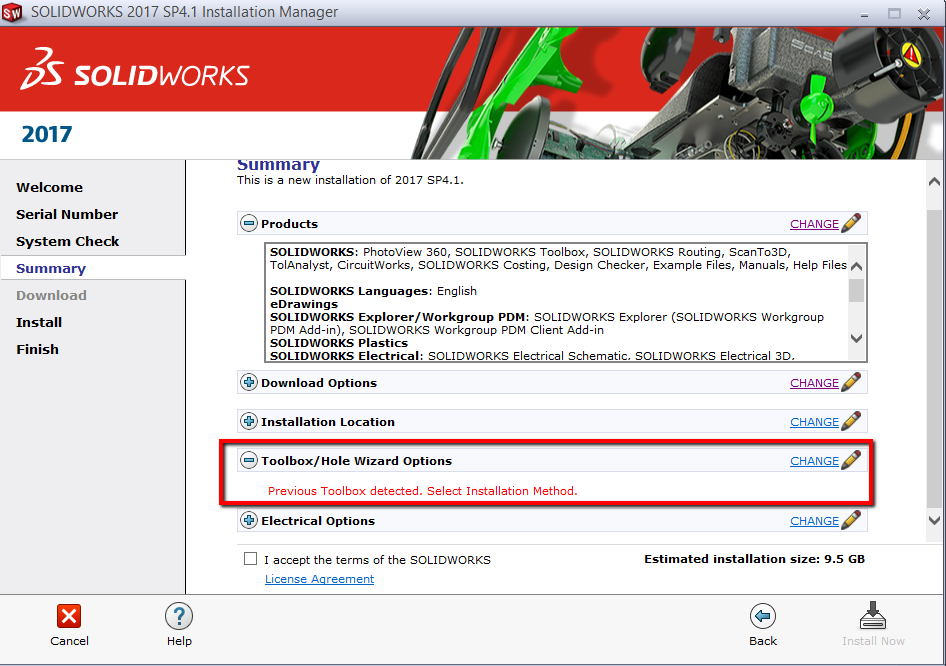
Task: Click 'Estimated installation size: 9.5 GB' text
Action: pos(754,559)
